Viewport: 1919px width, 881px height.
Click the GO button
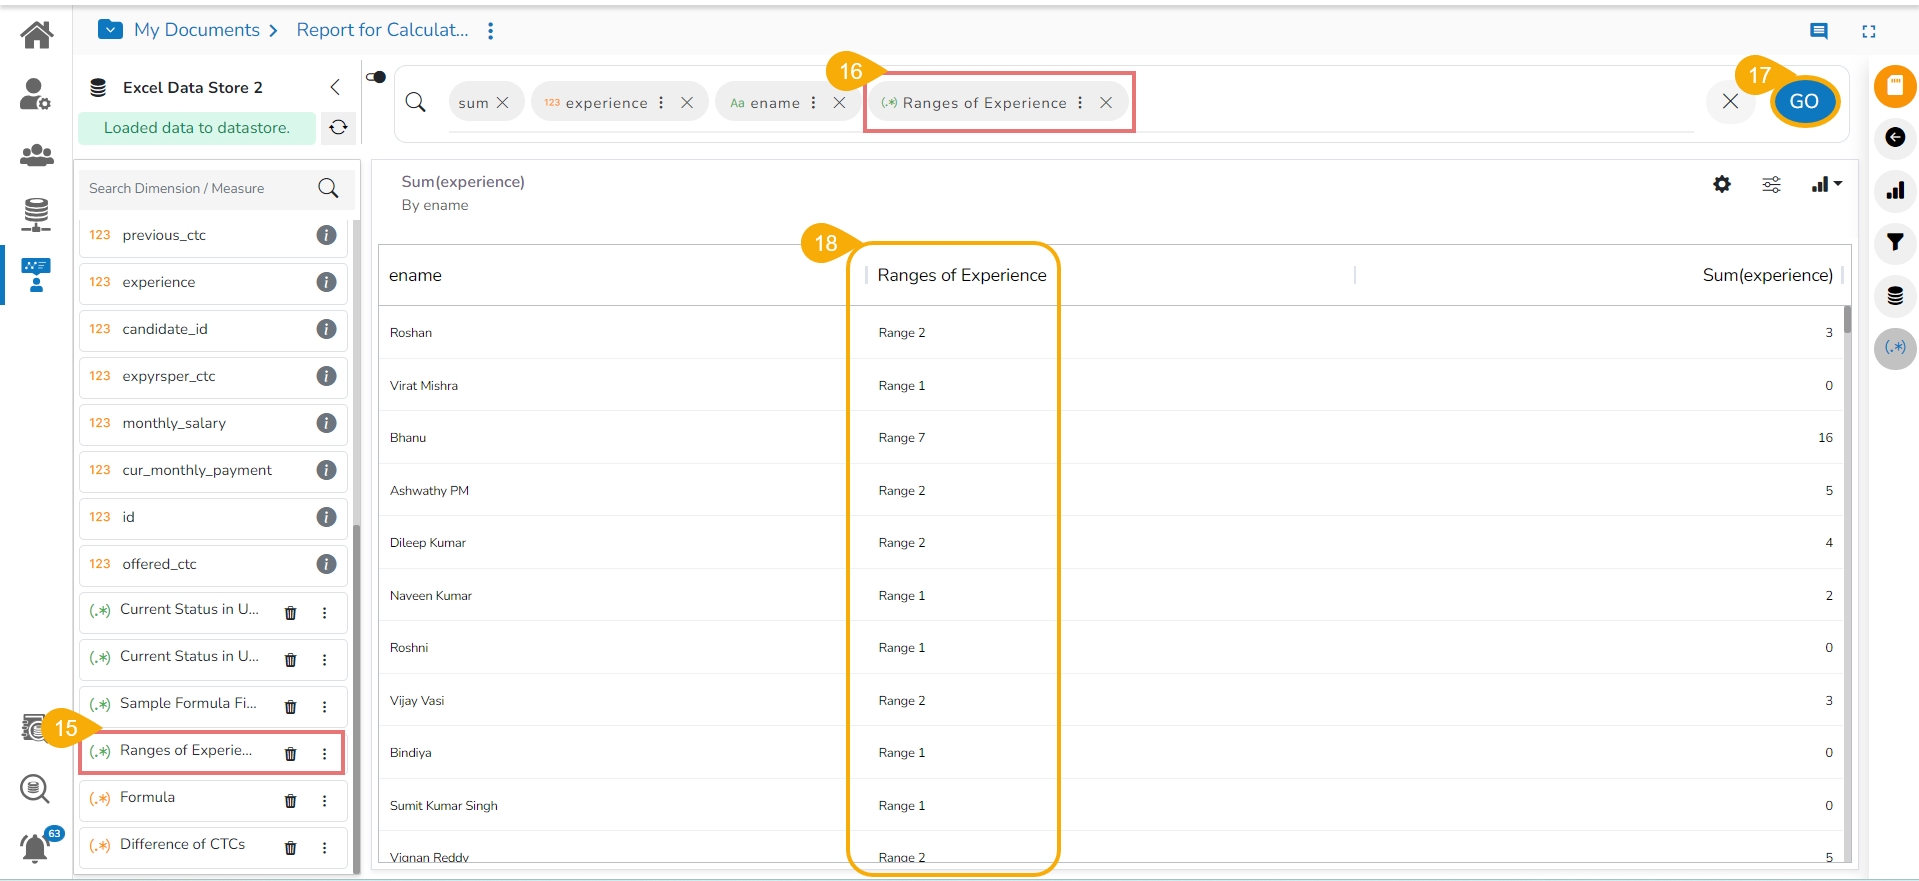1804,101
